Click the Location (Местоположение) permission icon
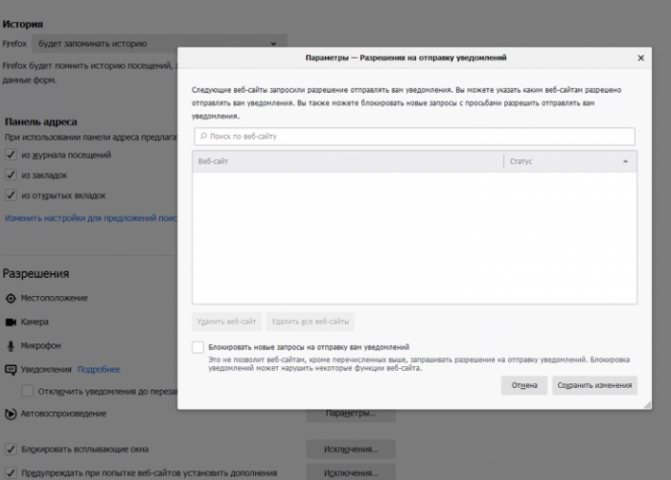This screenshot has height=480, width=671. [11, 298]
